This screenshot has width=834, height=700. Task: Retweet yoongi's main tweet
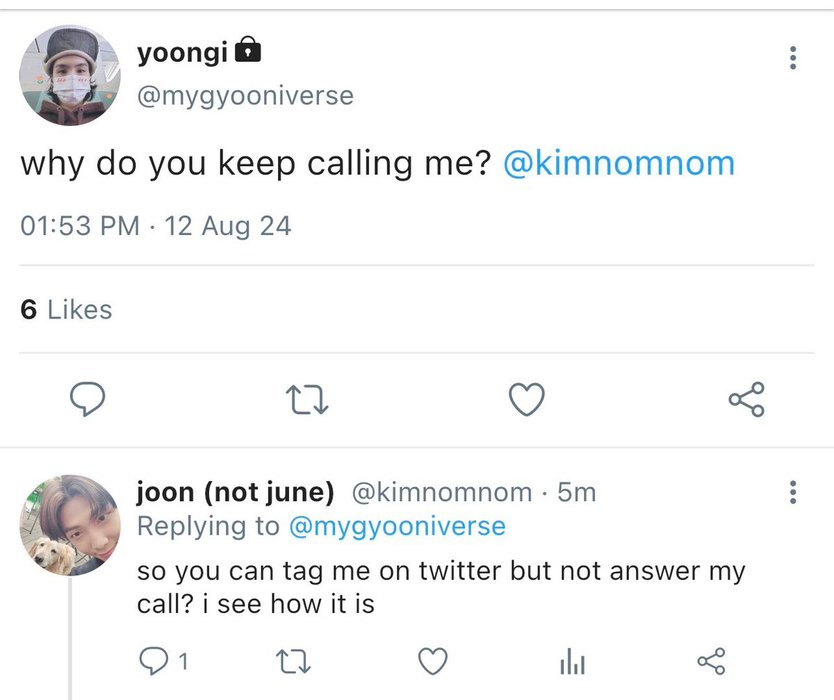[307, 400]
